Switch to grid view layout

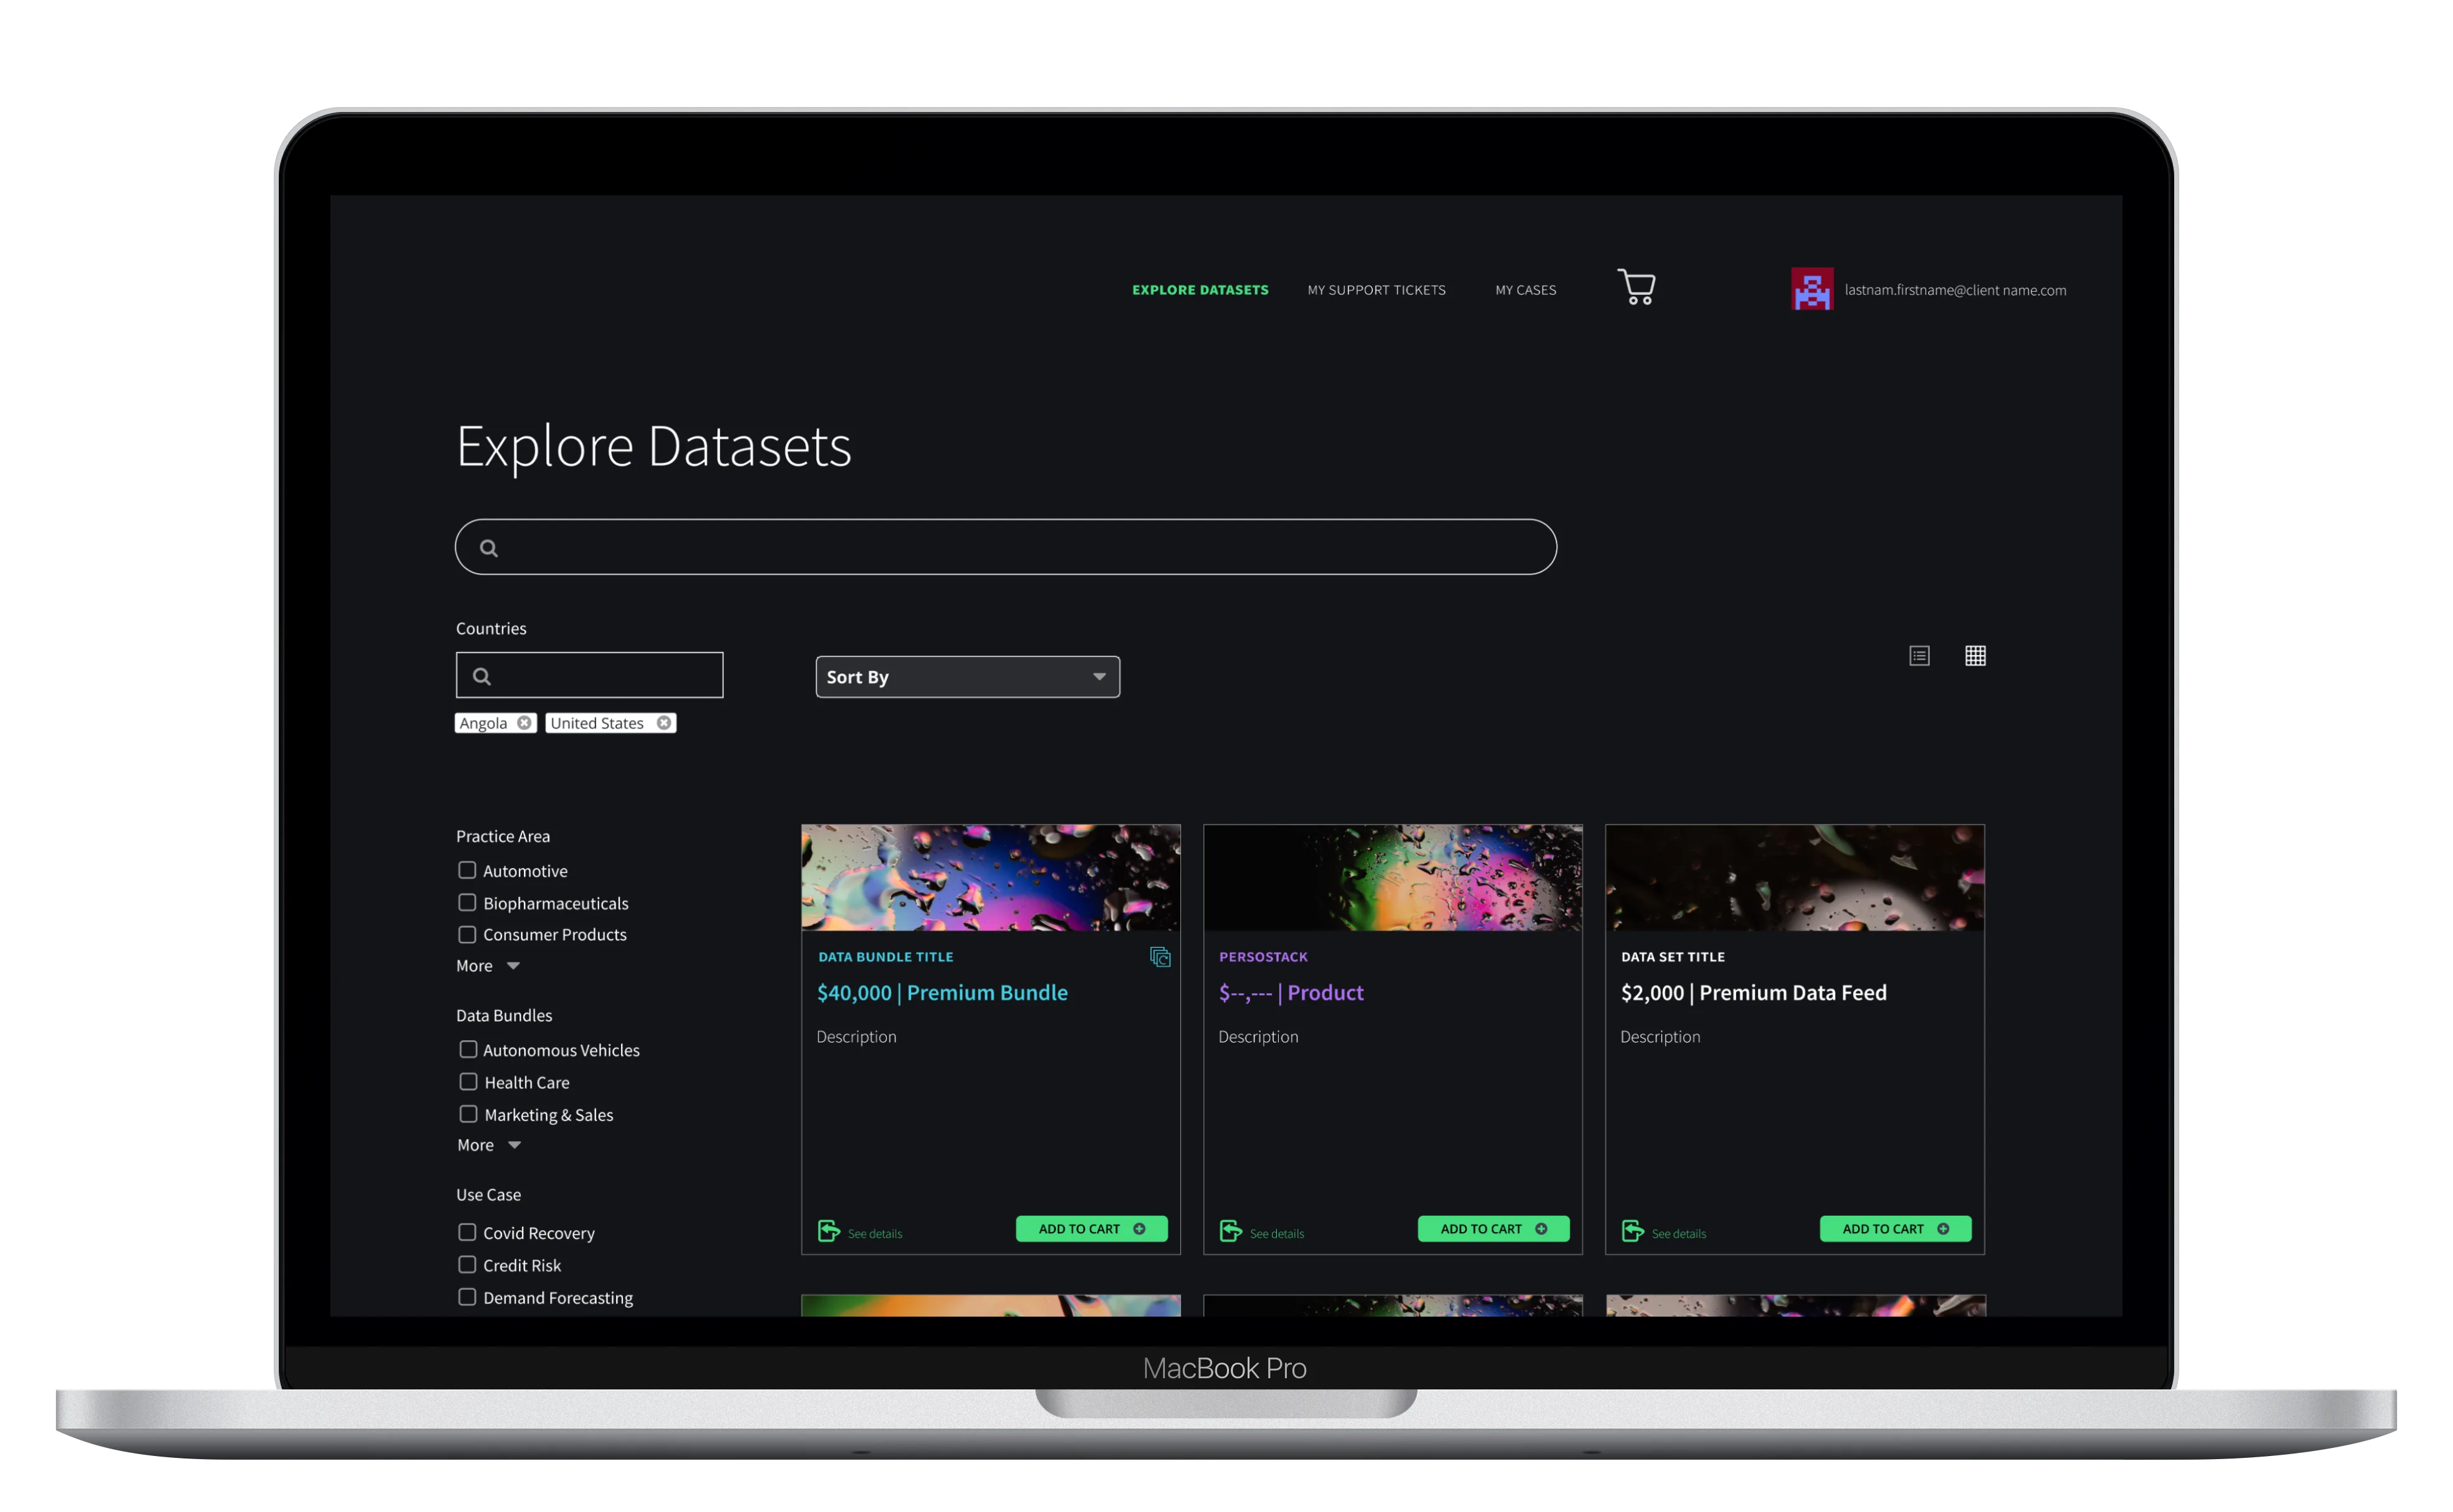tap(1975, 656)
